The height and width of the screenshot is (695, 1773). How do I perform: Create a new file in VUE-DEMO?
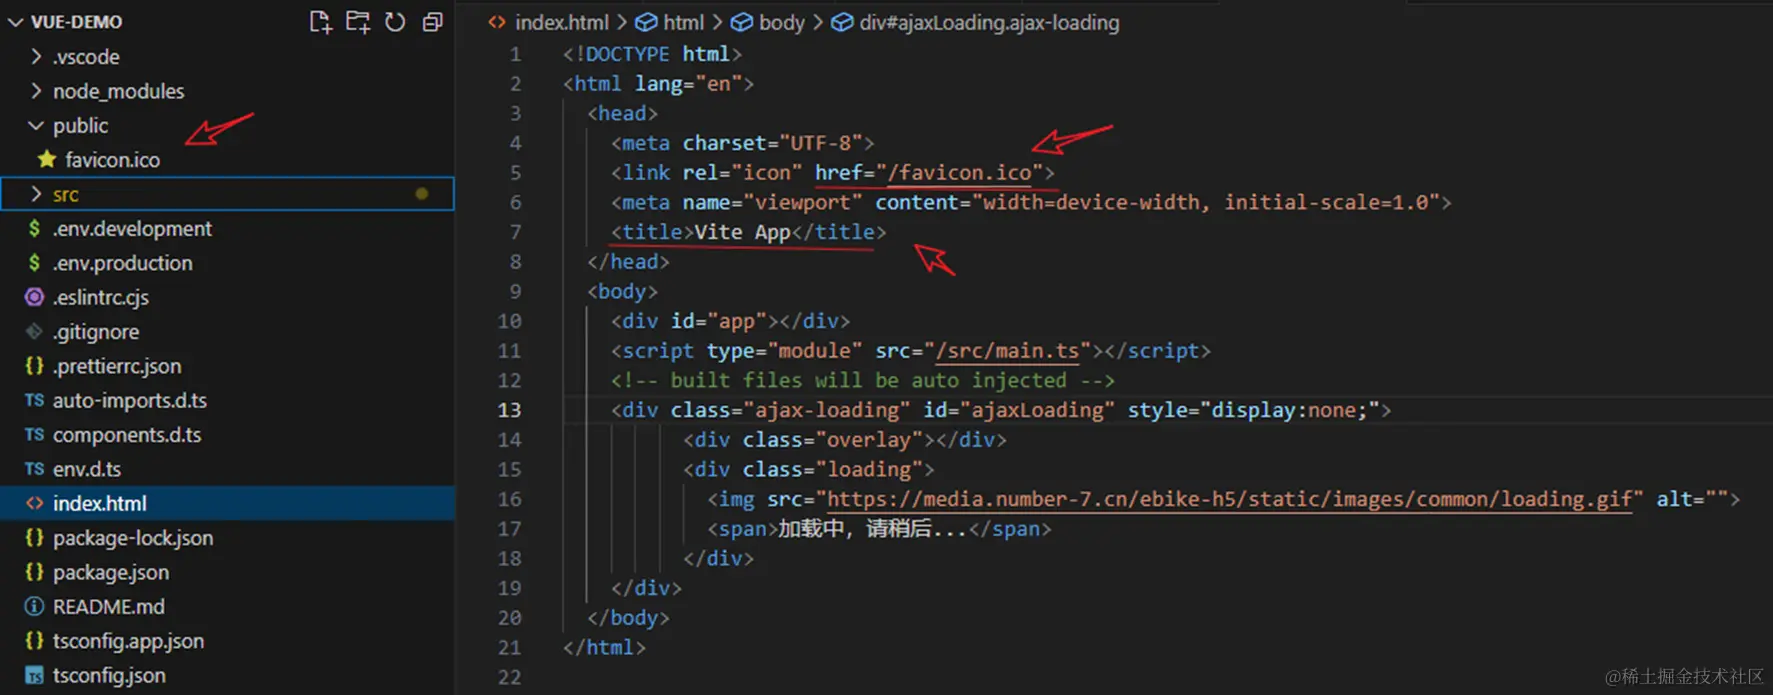(x=321, y=22)
